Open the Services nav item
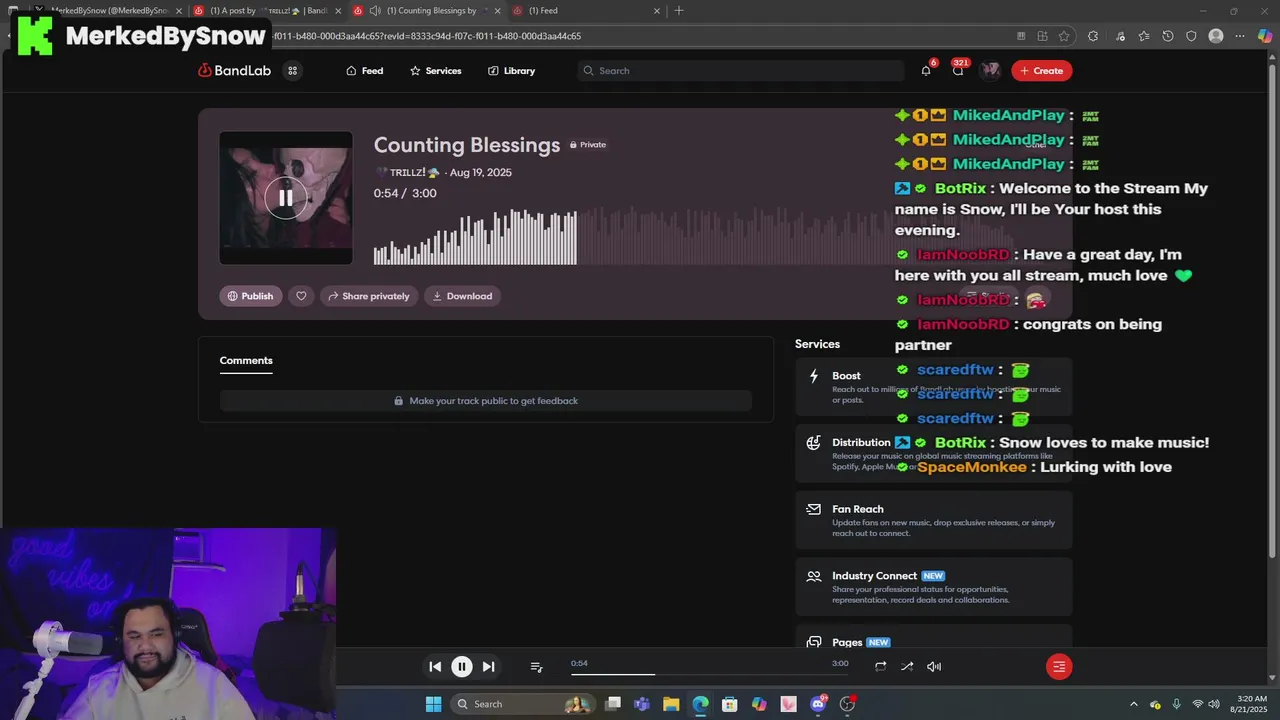The image size is (1280, 720). pyautogui.click(x=436, y=71)
